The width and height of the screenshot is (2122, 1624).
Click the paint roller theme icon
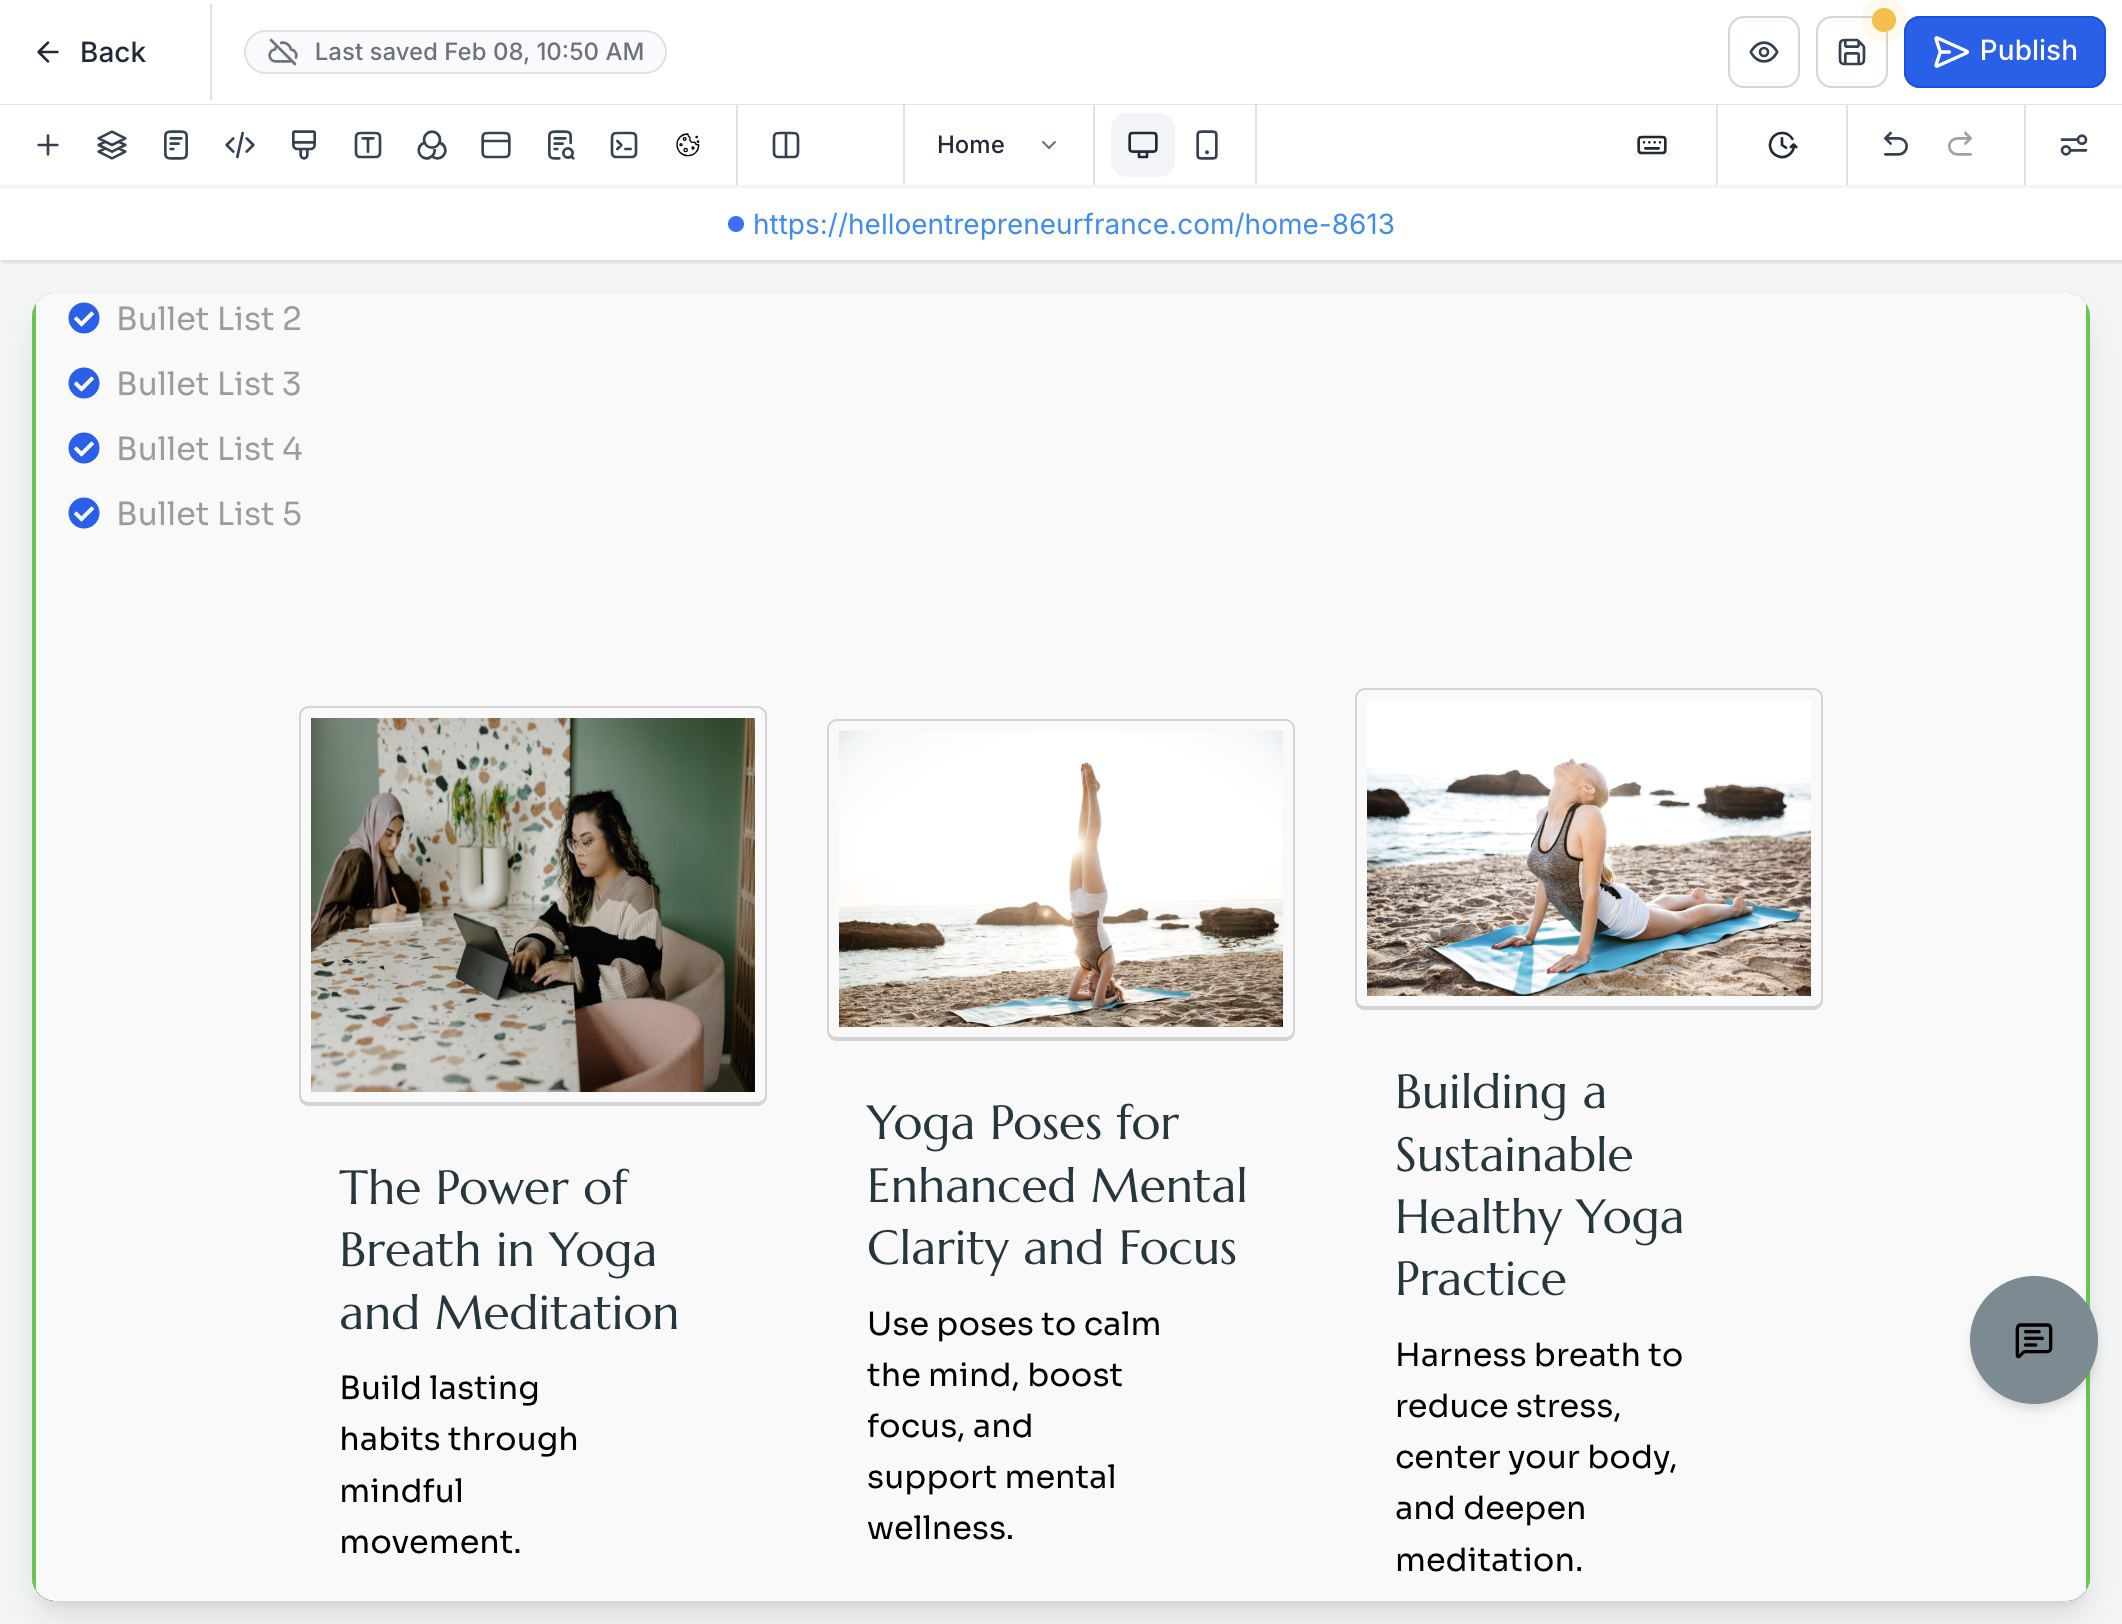(304, 145)
